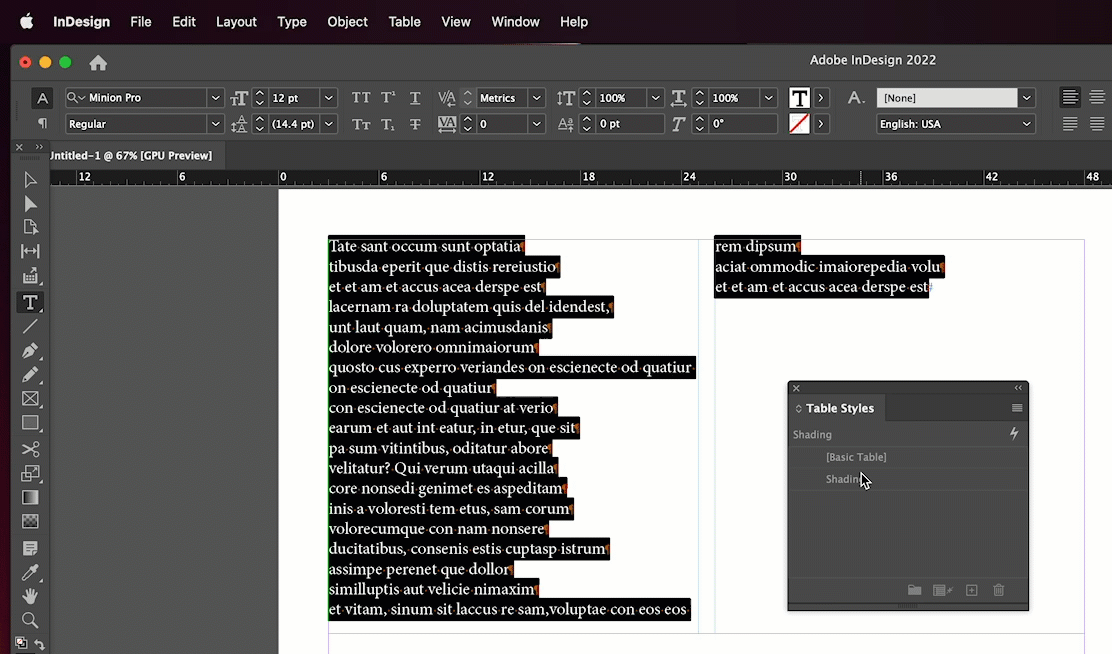The image size is (1112, 654).
Task: Open the Apple menu
Action: (26, 22)
